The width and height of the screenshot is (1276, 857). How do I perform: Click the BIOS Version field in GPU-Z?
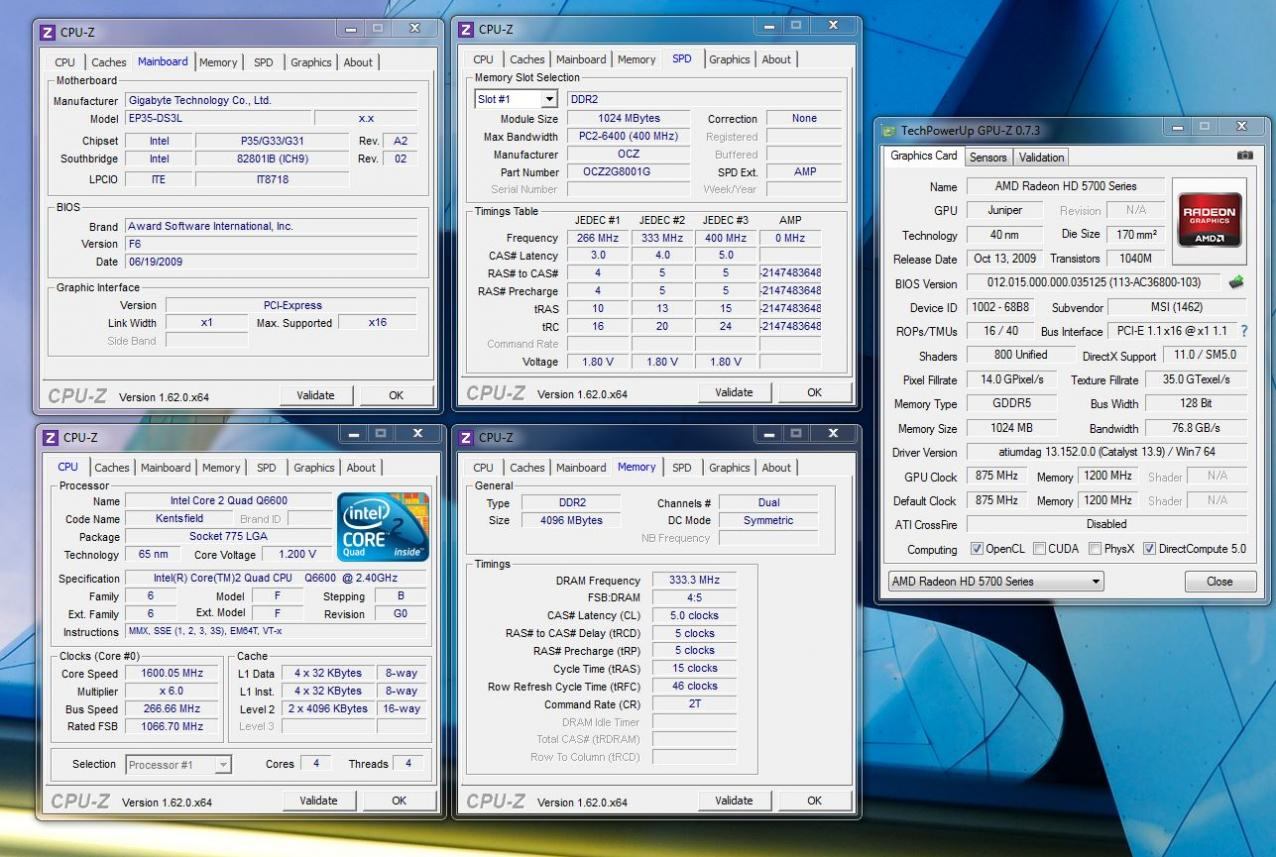[1095, 283]
